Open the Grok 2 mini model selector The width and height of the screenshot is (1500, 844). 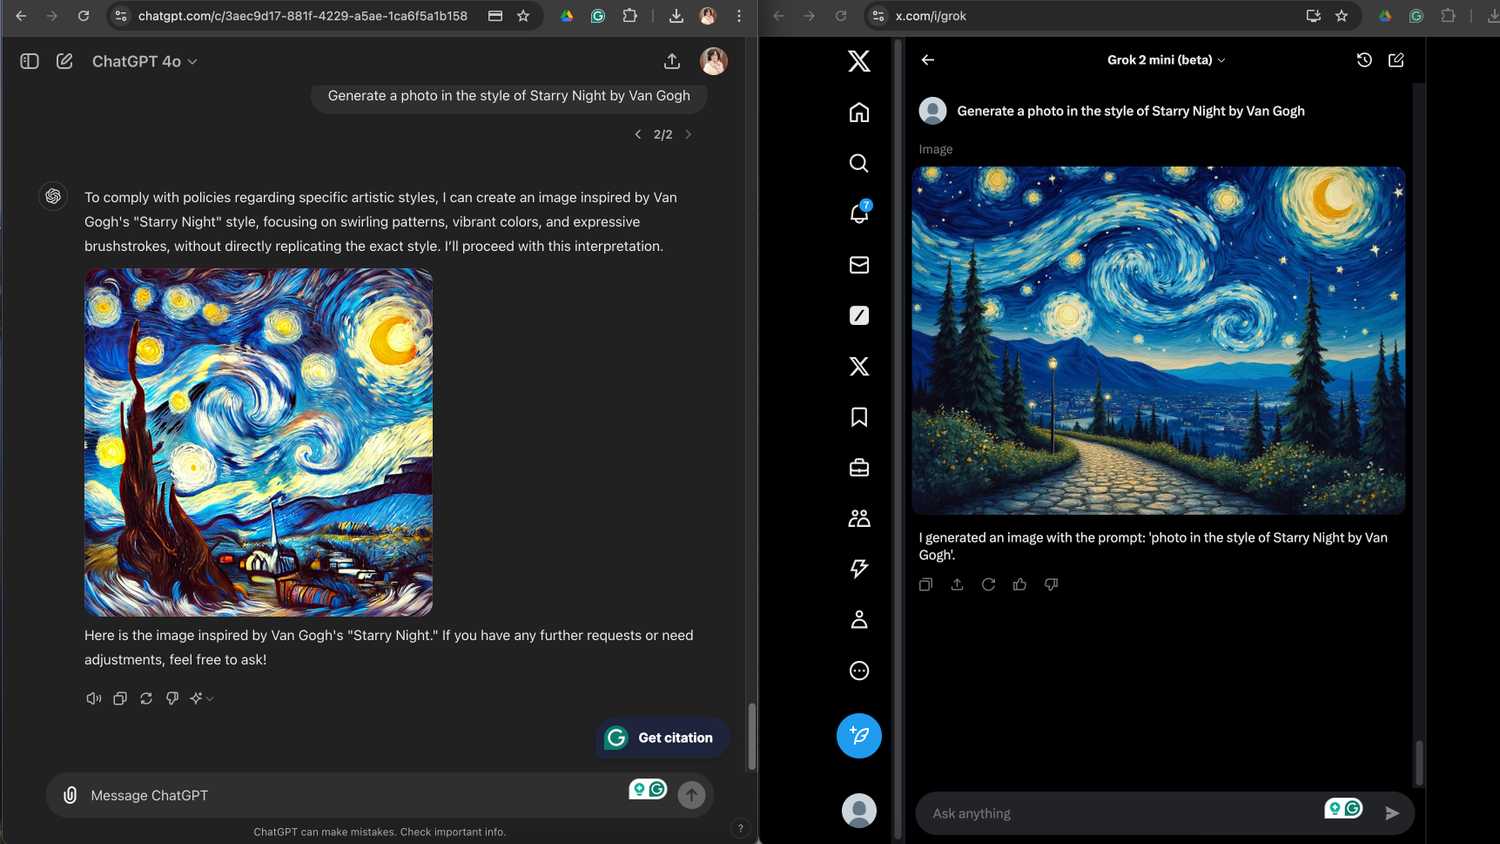tap(1165, 60)
